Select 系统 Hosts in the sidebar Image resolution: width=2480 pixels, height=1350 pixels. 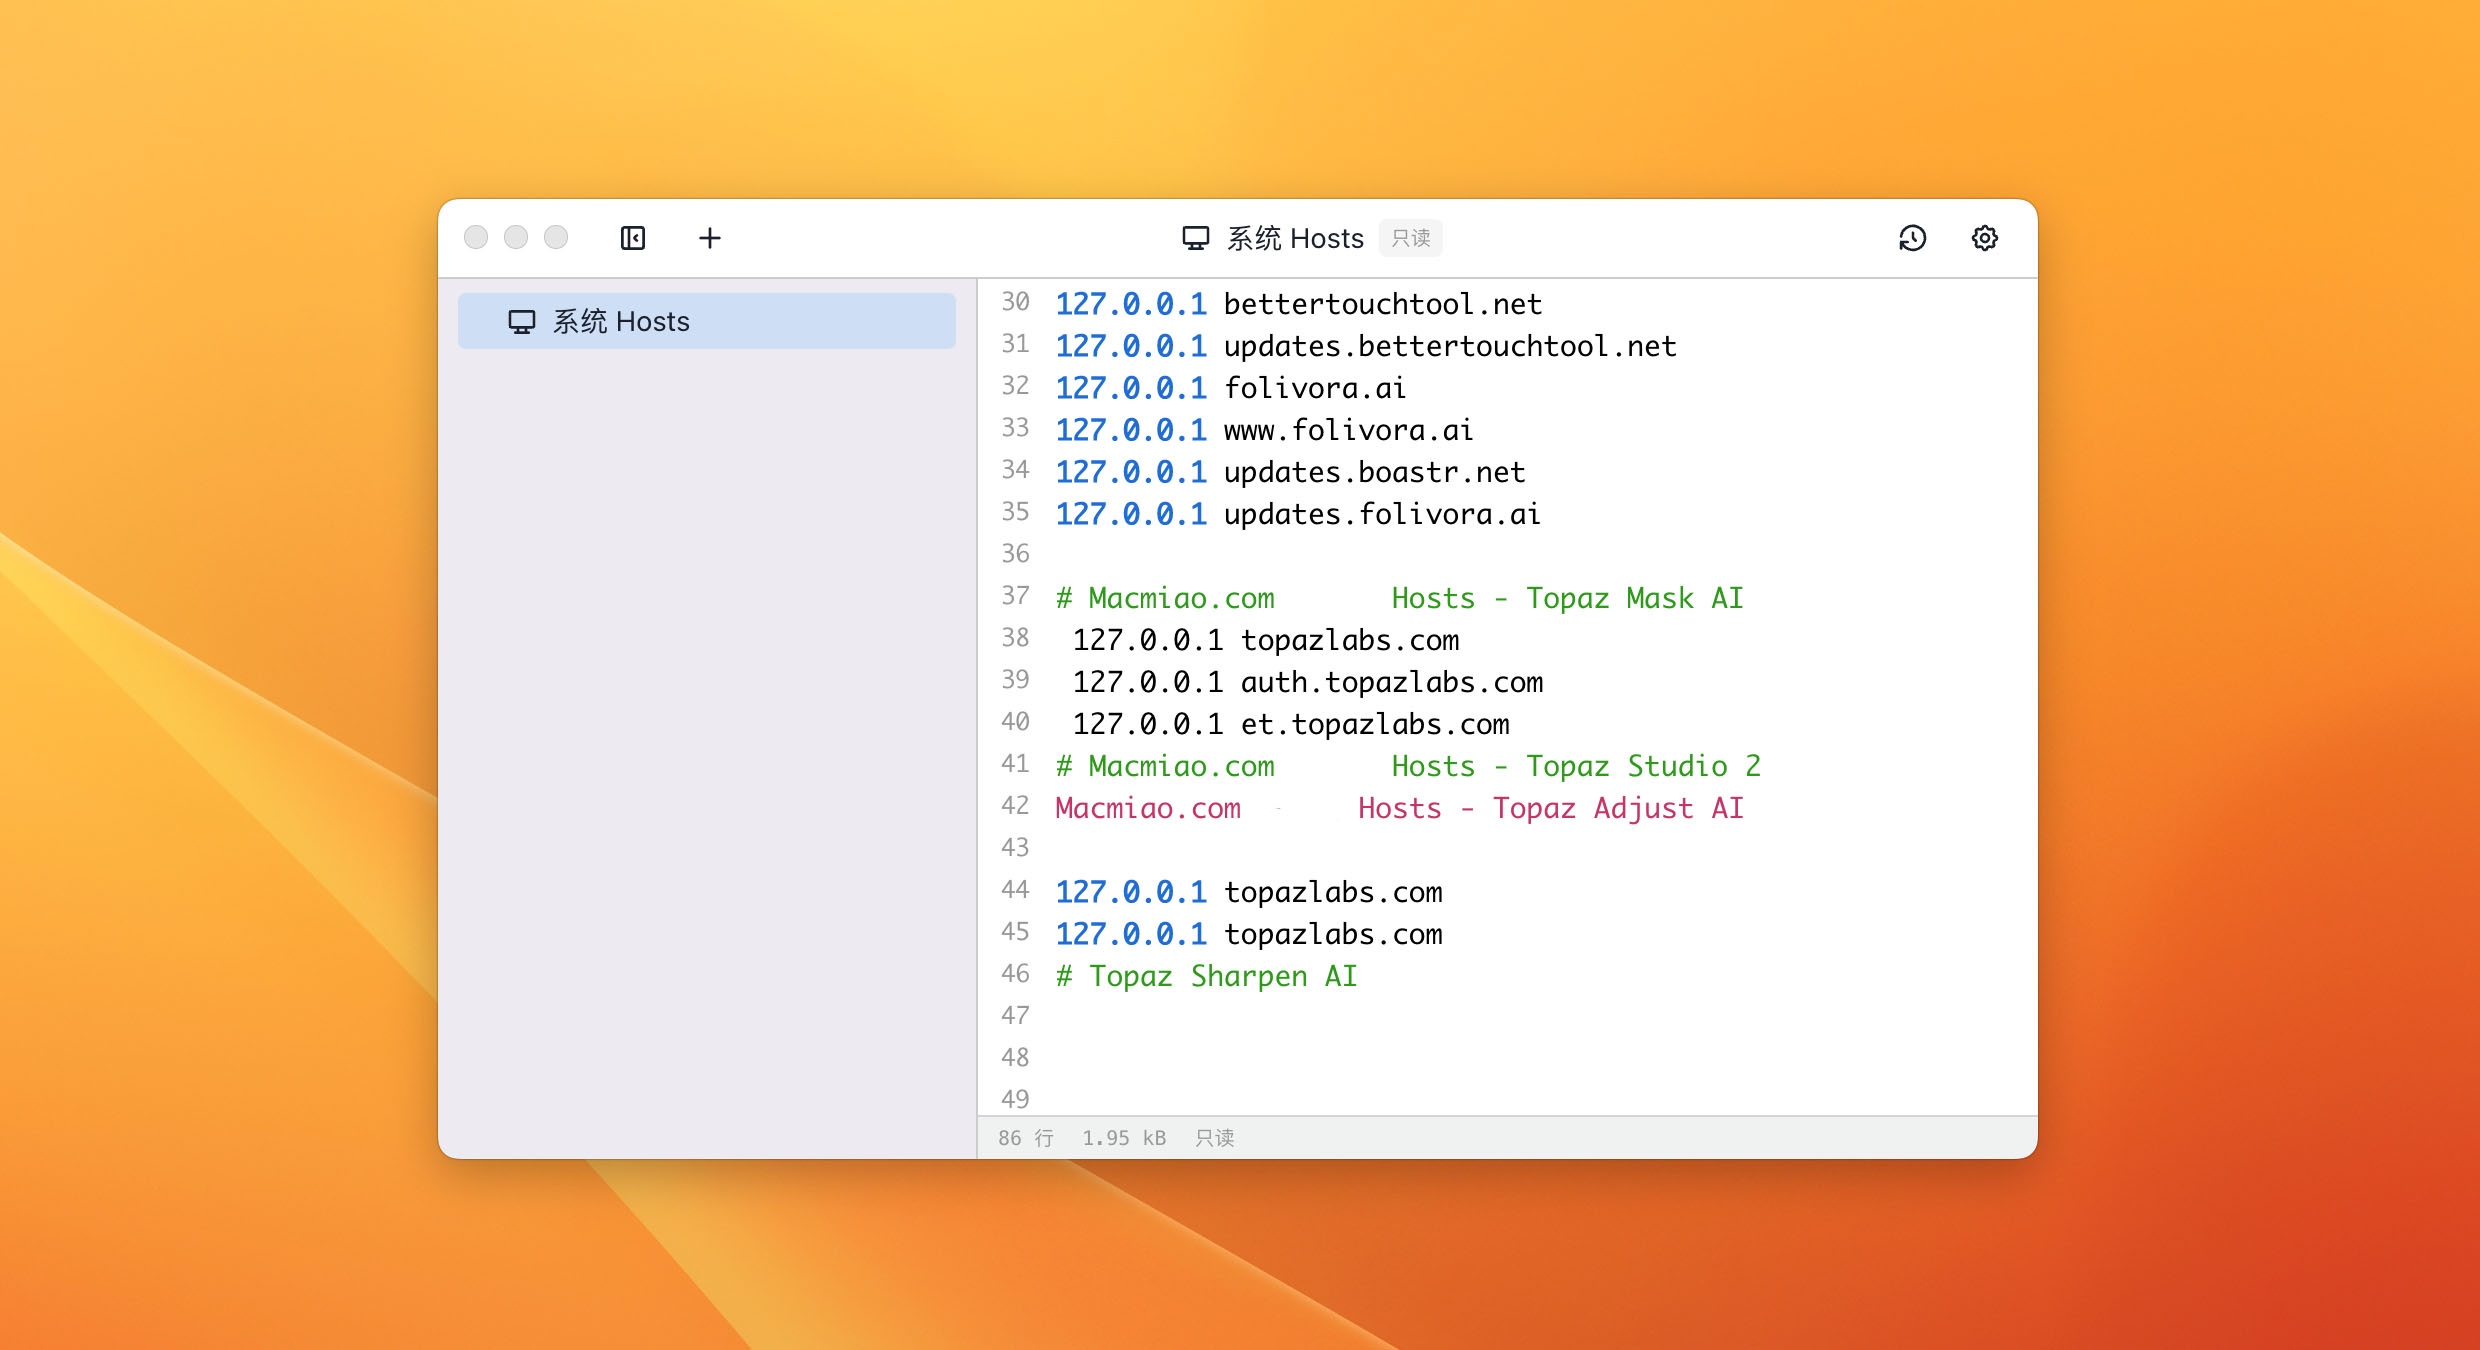pos(707,321)
